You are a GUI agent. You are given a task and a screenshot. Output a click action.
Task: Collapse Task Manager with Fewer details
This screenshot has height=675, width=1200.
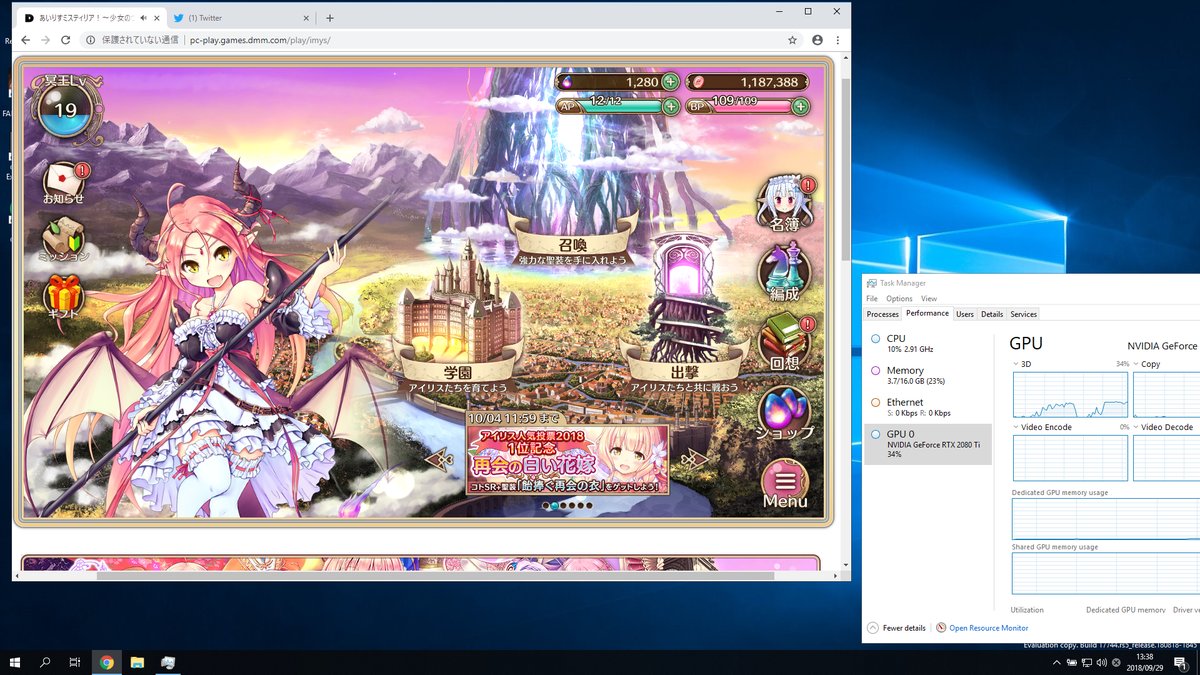896,628
